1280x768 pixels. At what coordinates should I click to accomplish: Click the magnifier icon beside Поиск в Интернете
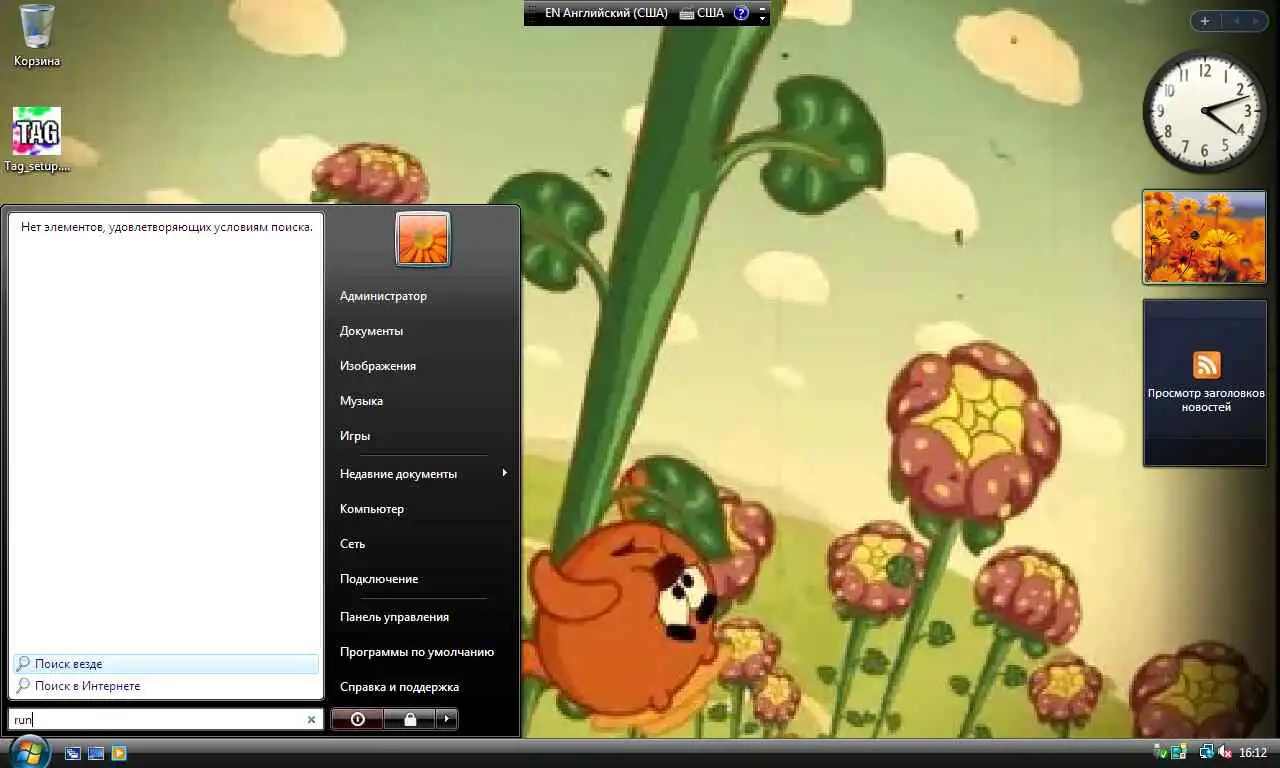click(23, 686)
